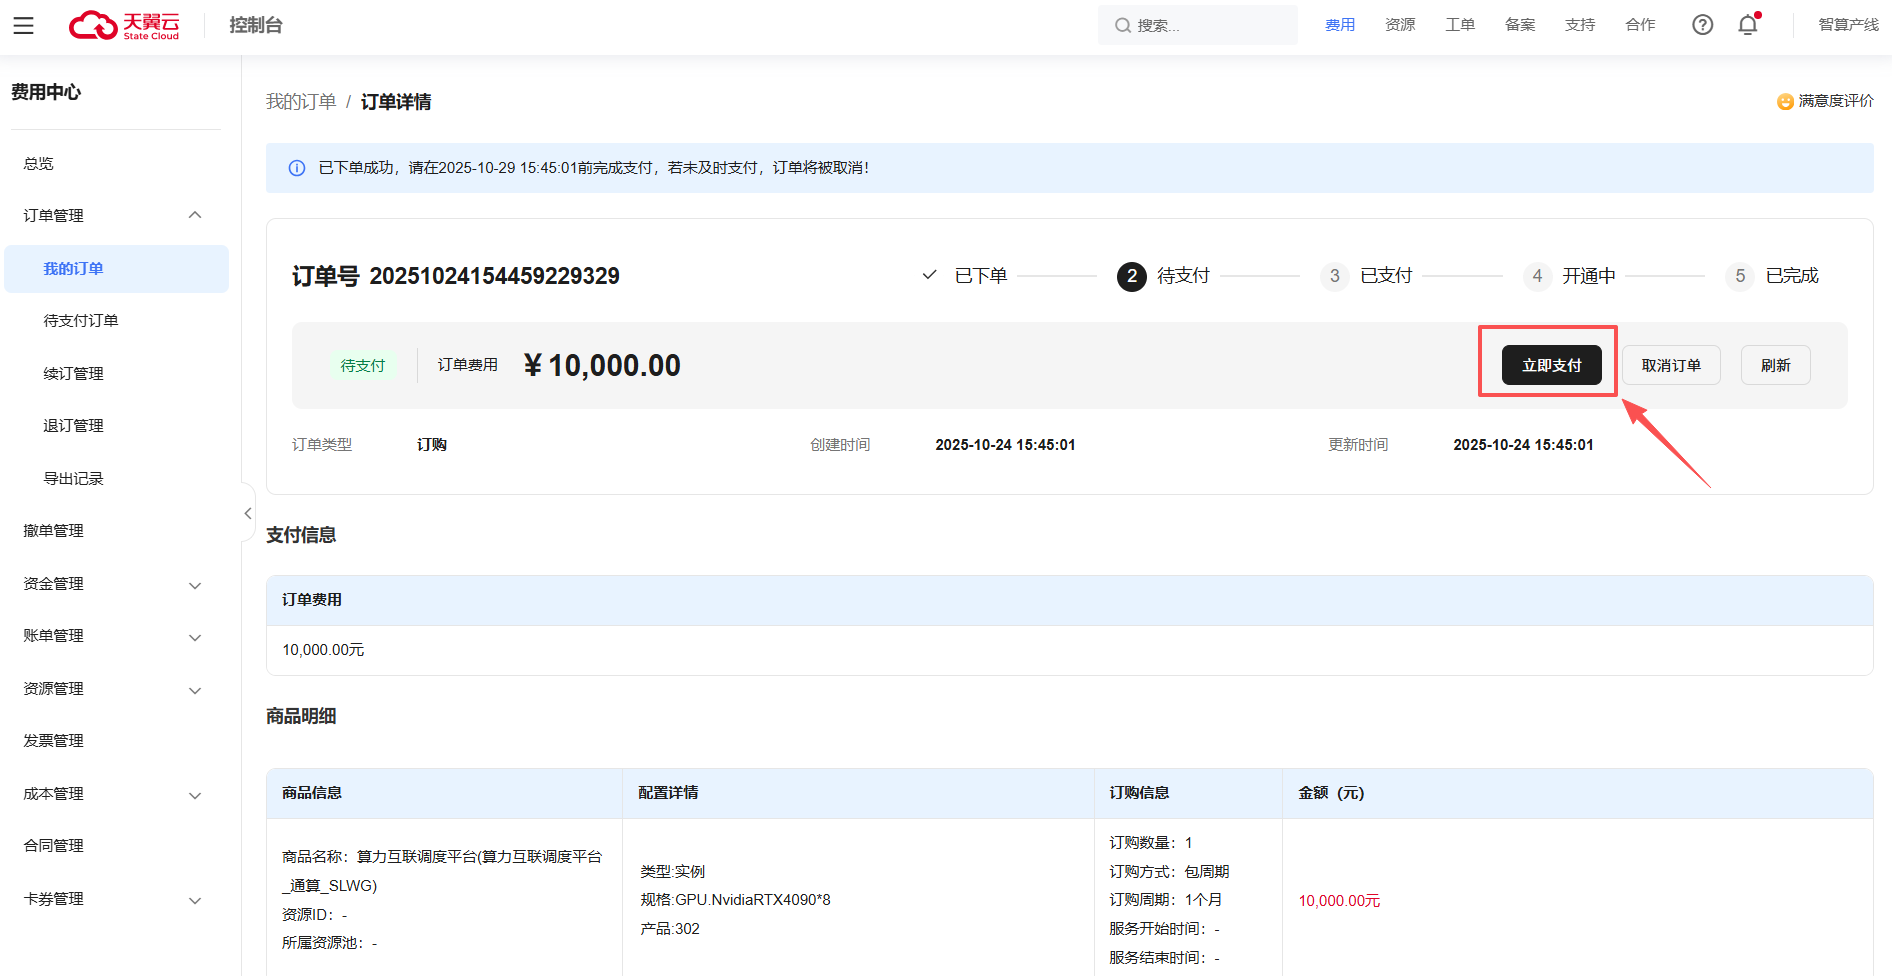The image size is (1892, 976).
Task: Refresh the order with 刷新 button
Action: (1775, 365)
